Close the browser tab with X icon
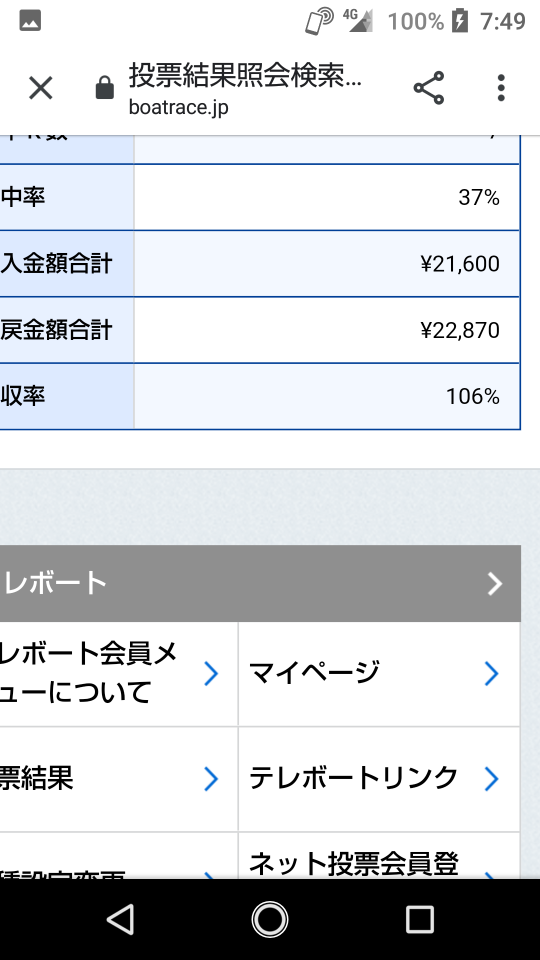540x960 pixels. pyautogui.click(x=41, y=88)
